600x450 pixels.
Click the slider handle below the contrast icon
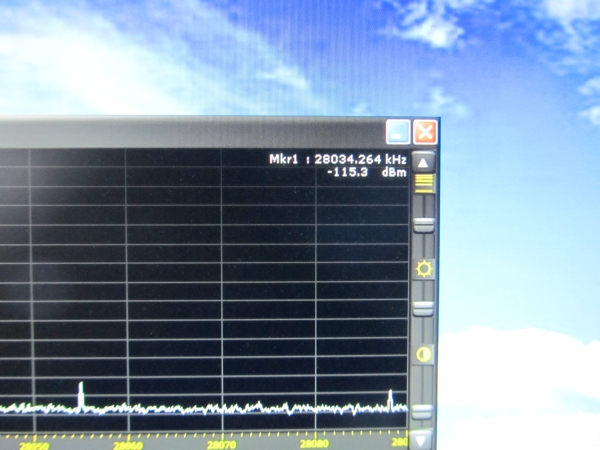pyautogui.click(x=423, y=411)
